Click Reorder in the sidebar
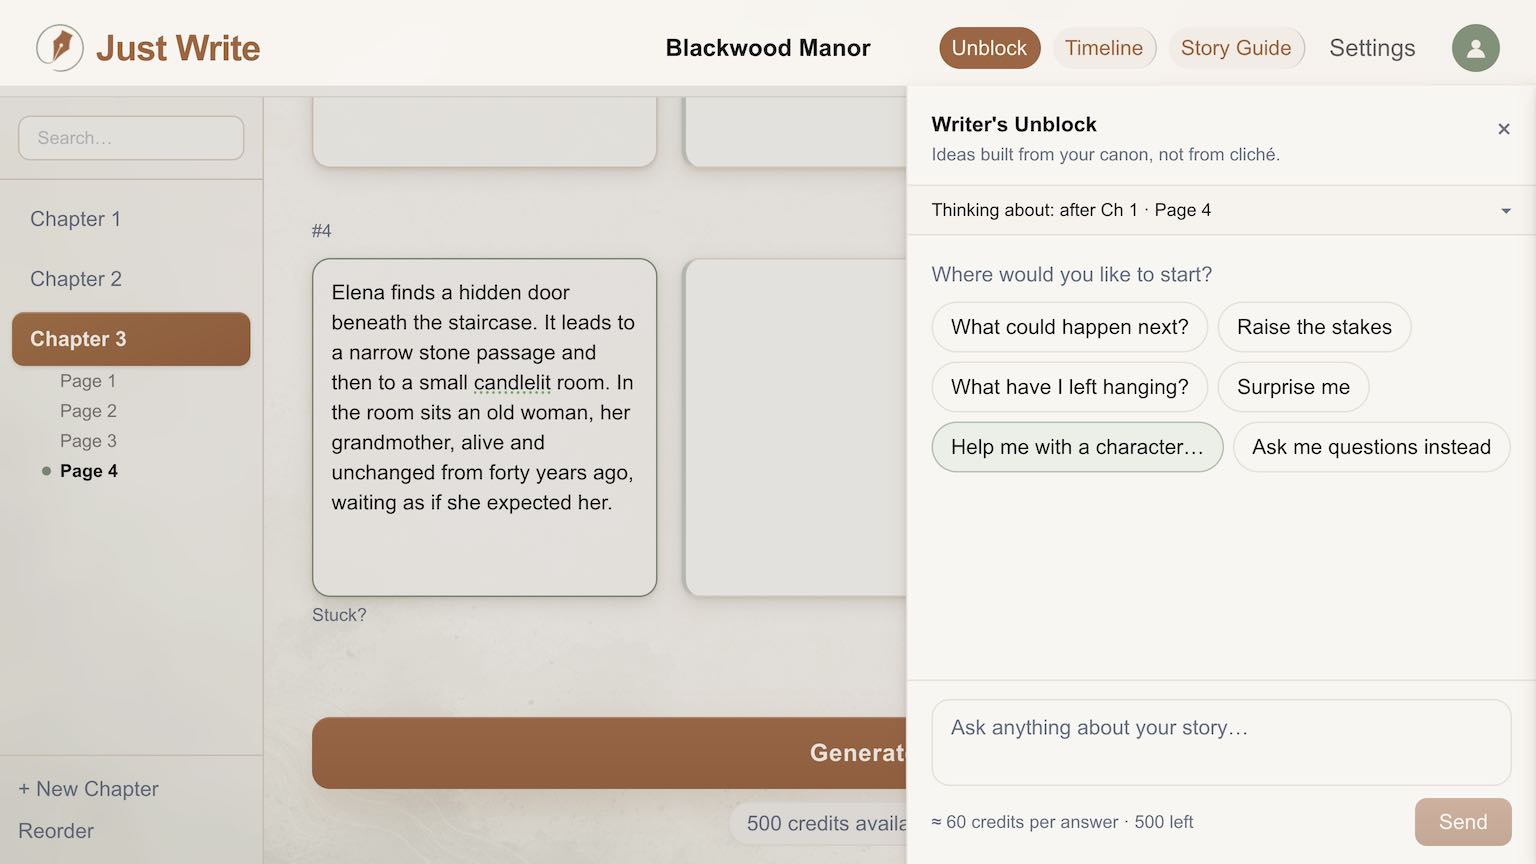Screen dimensions: 1536x864 point(56,831)
